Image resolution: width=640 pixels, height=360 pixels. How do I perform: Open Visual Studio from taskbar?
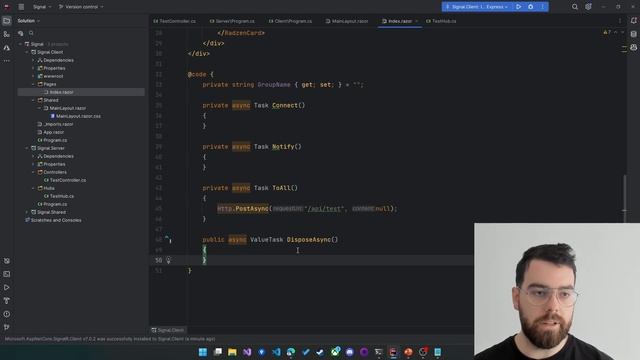coord(247,352)
